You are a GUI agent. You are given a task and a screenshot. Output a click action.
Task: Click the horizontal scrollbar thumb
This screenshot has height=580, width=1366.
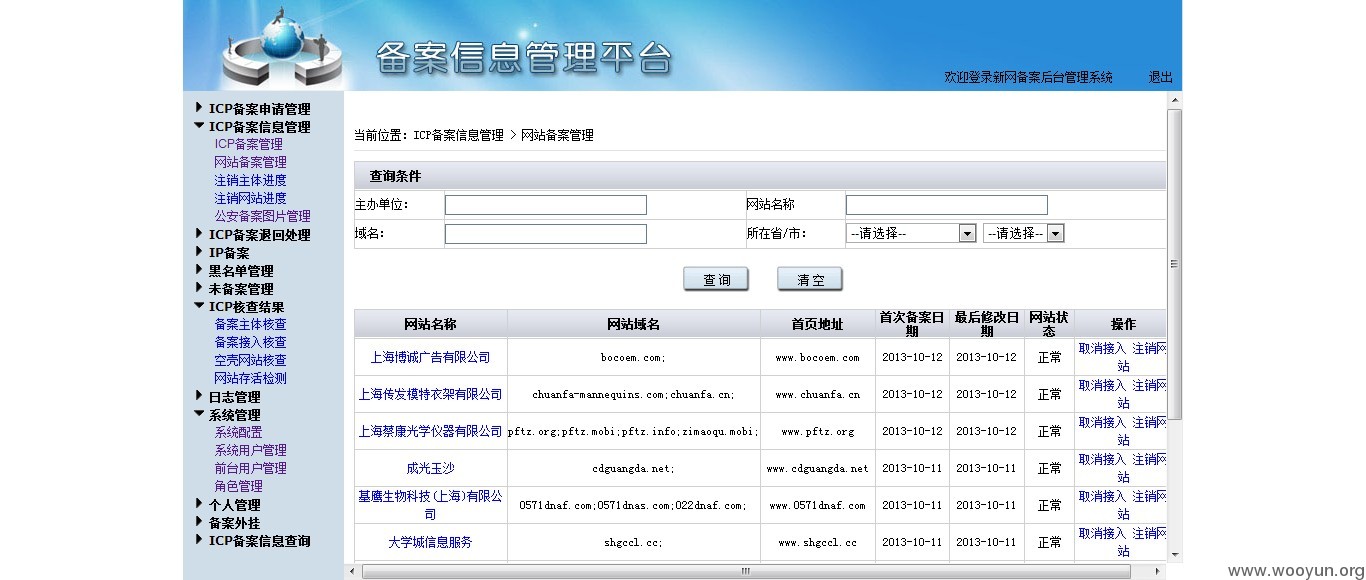coord(746,571)
